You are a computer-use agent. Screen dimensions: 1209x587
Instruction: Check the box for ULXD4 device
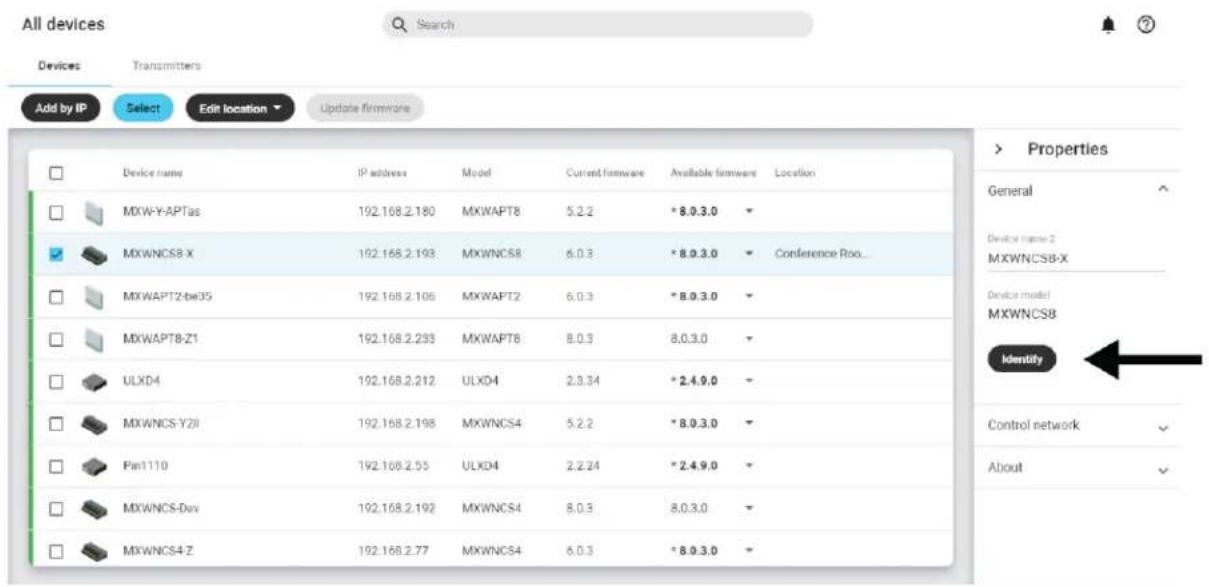[57, 381]
